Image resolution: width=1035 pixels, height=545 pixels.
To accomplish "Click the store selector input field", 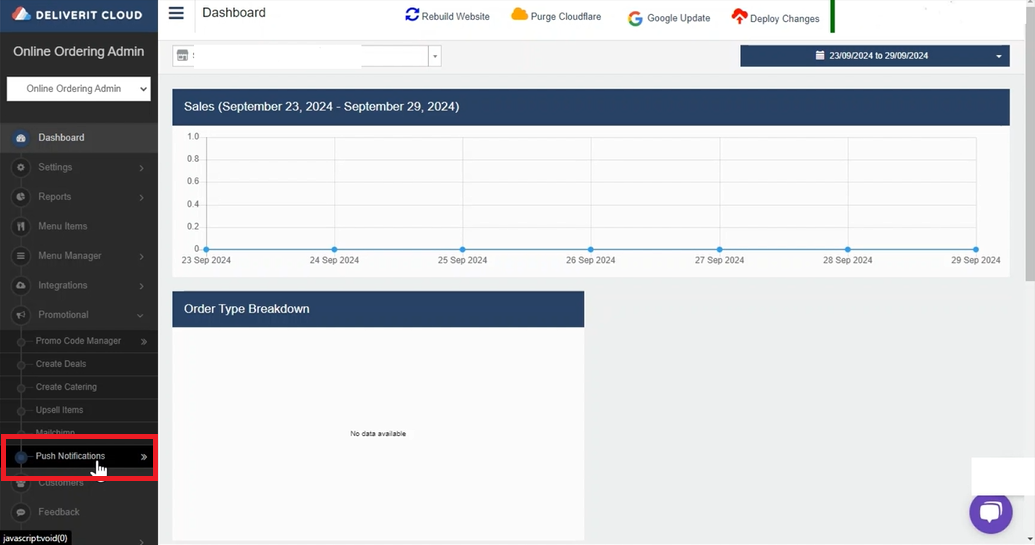I will pos(300,56).
